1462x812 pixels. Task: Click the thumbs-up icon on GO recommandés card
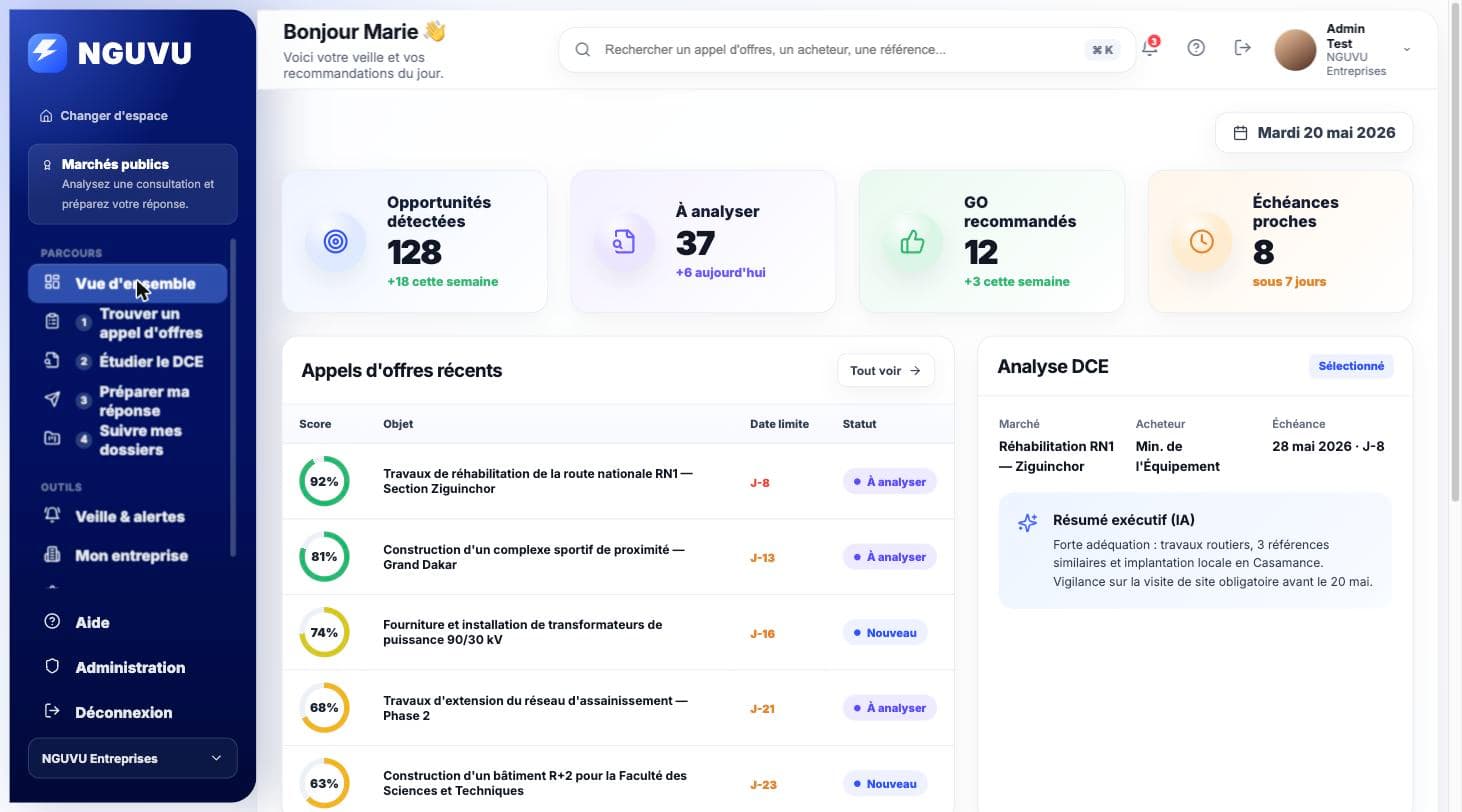click(912, 241)
